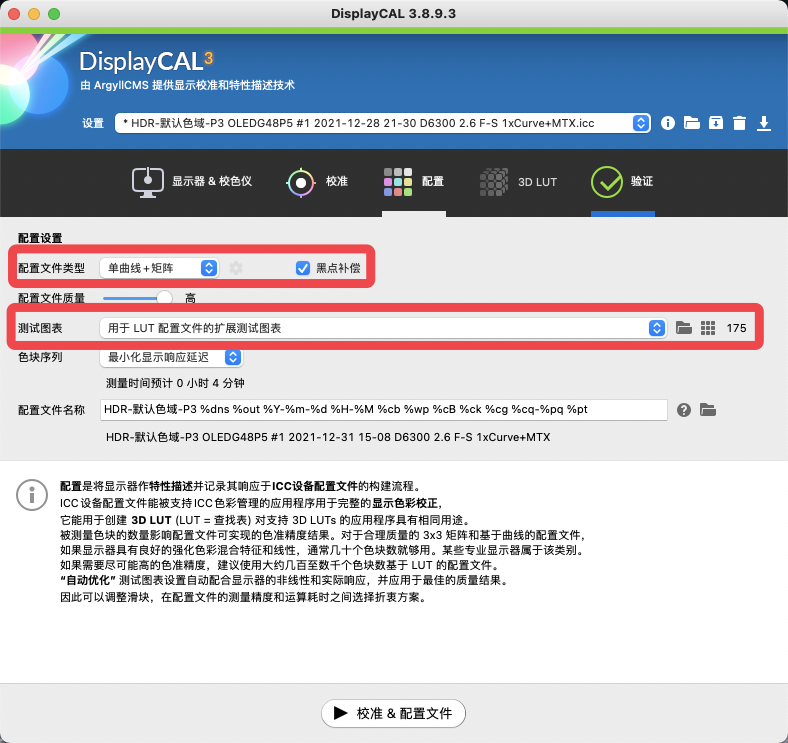Toggle 黑点补偿 checkbox
Screen dimensions: 788x743
[303, 268]
